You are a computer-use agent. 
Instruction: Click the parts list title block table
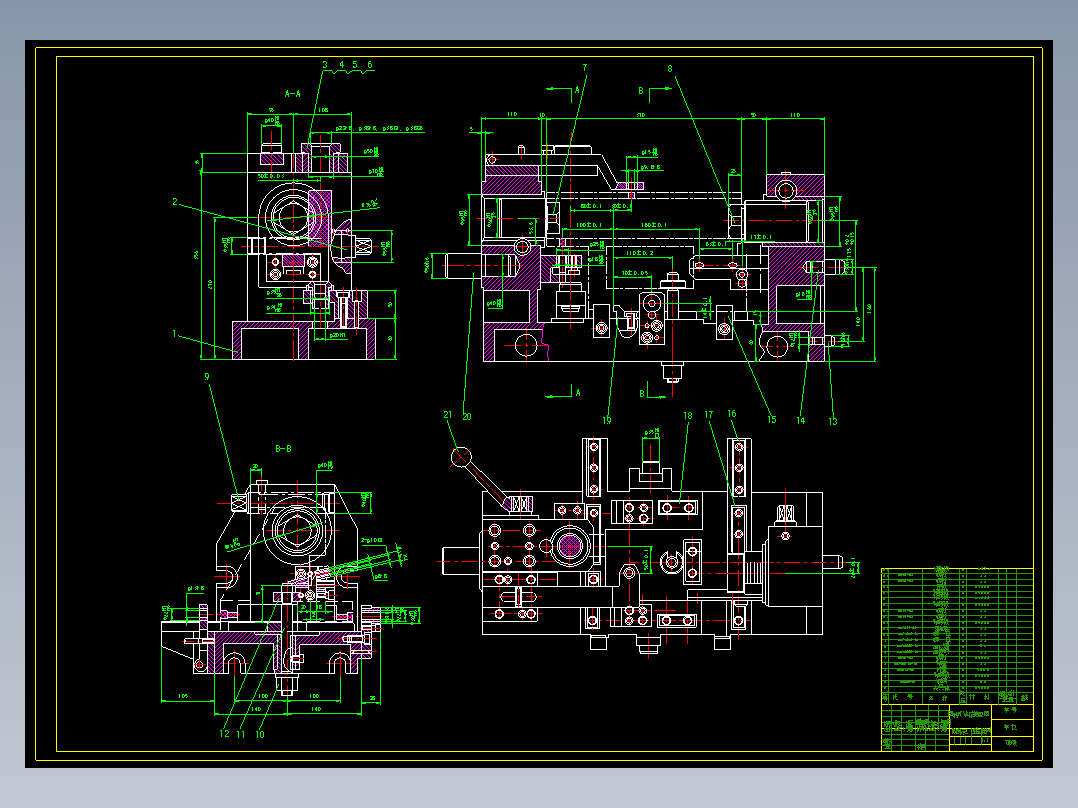[957, 659]
